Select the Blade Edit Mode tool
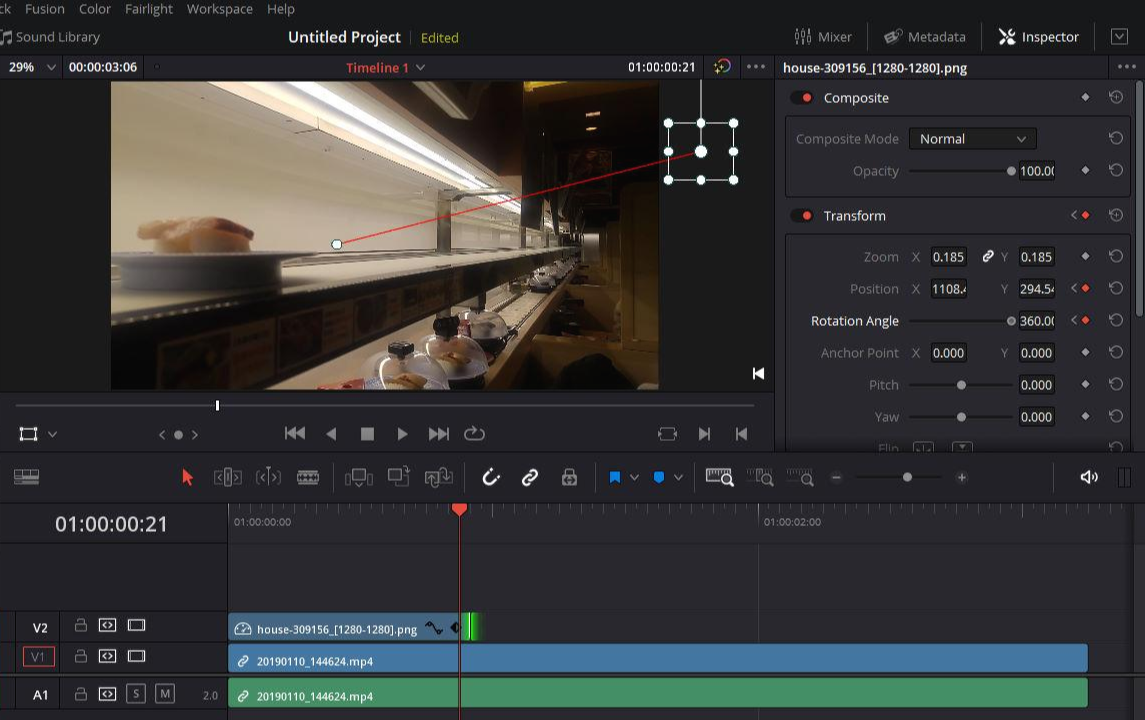Image resolution: width=1145 pixels, height=720 pixels. [x=307, y=478]
